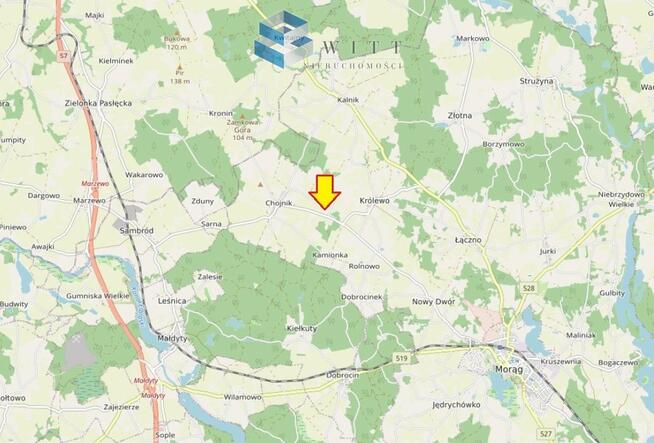Select the Chojnik village label
This screenshot has height=443, width=654.
[x=279, y=203]
